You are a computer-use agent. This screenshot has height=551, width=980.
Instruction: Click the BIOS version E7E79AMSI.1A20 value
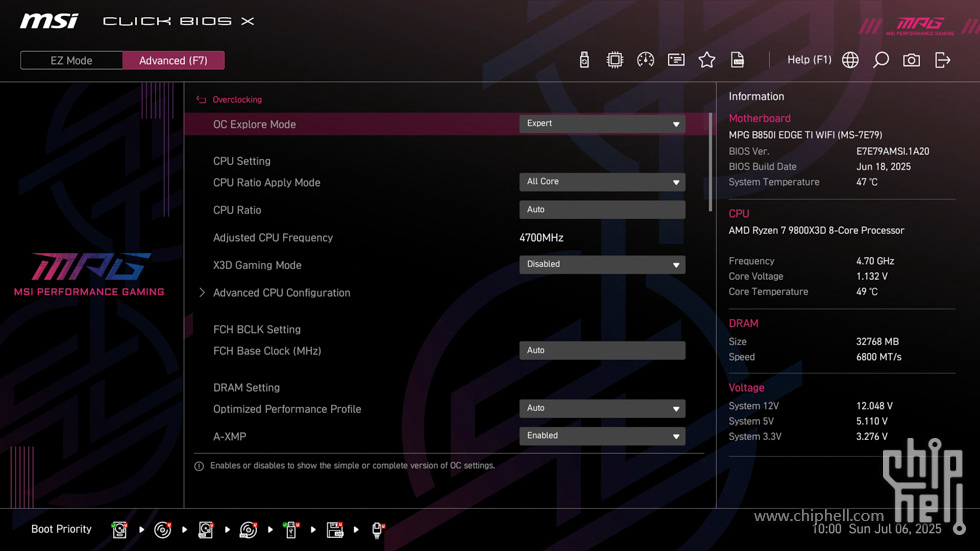[892, 151]
